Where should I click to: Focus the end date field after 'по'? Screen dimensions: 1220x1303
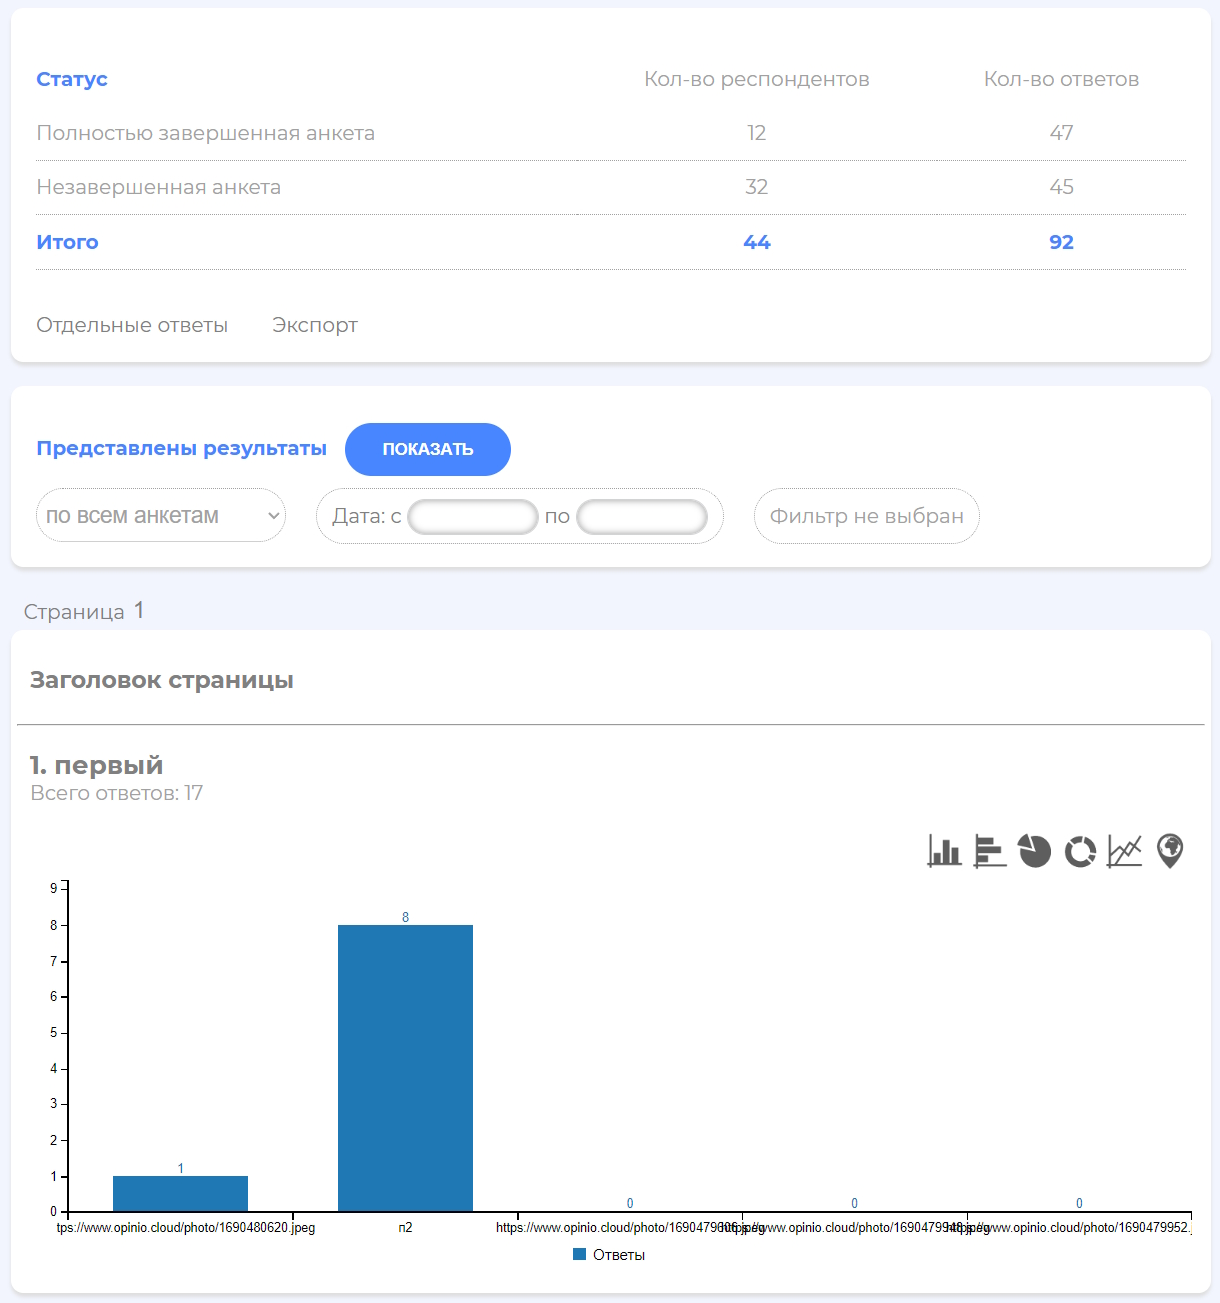click(642, 517)
